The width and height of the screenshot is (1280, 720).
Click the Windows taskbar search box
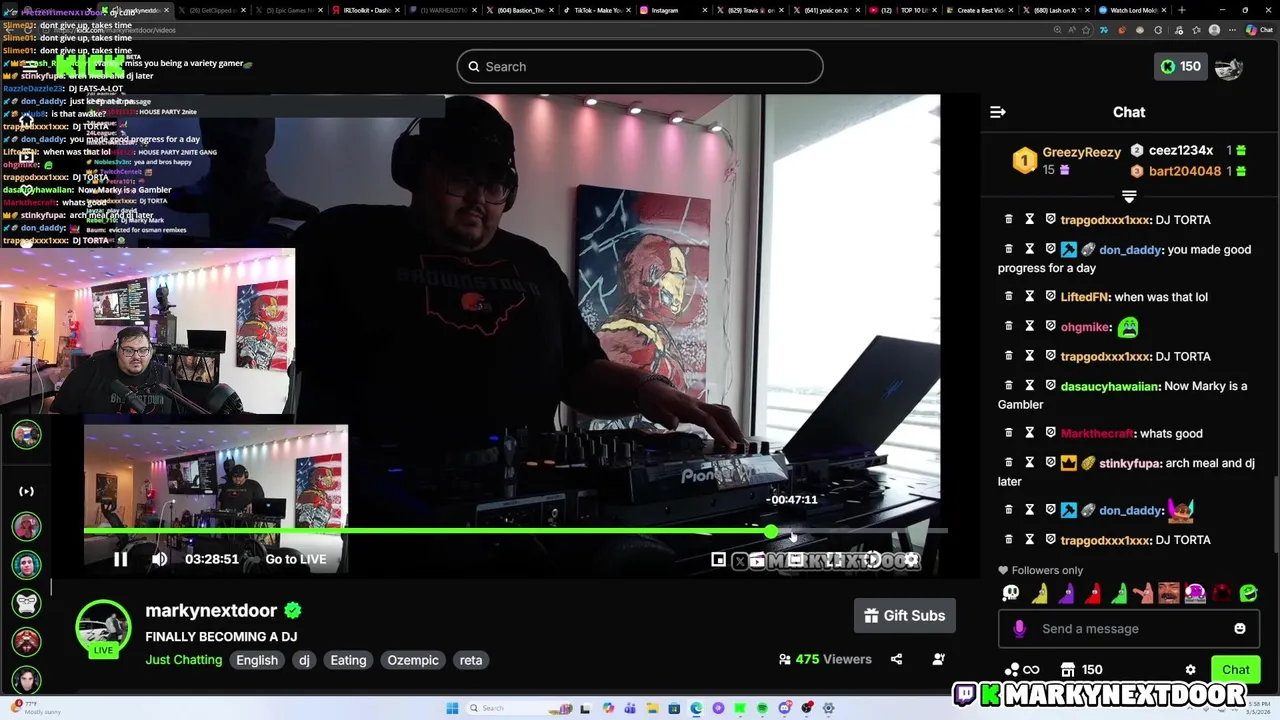(519, 708)
